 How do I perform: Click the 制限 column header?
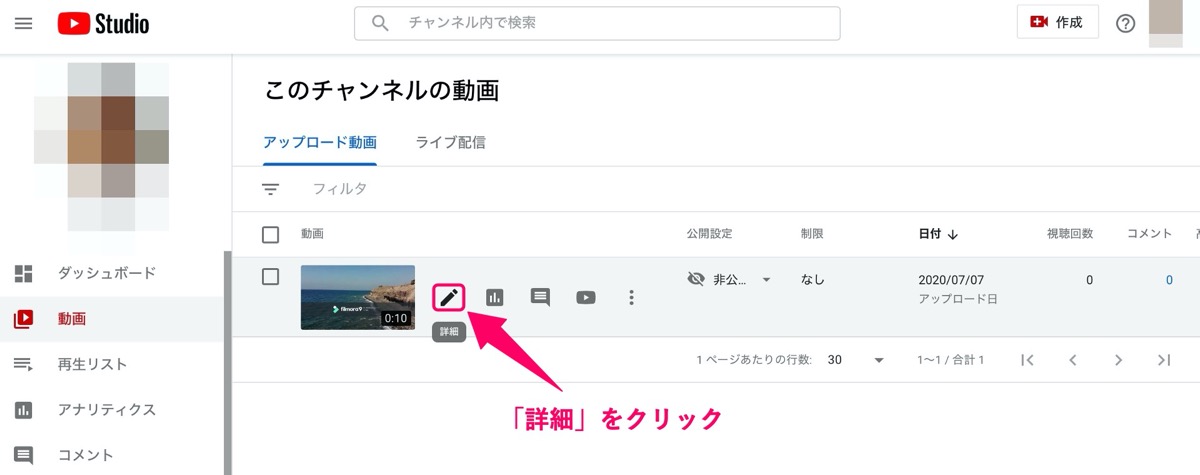(812, 234)
